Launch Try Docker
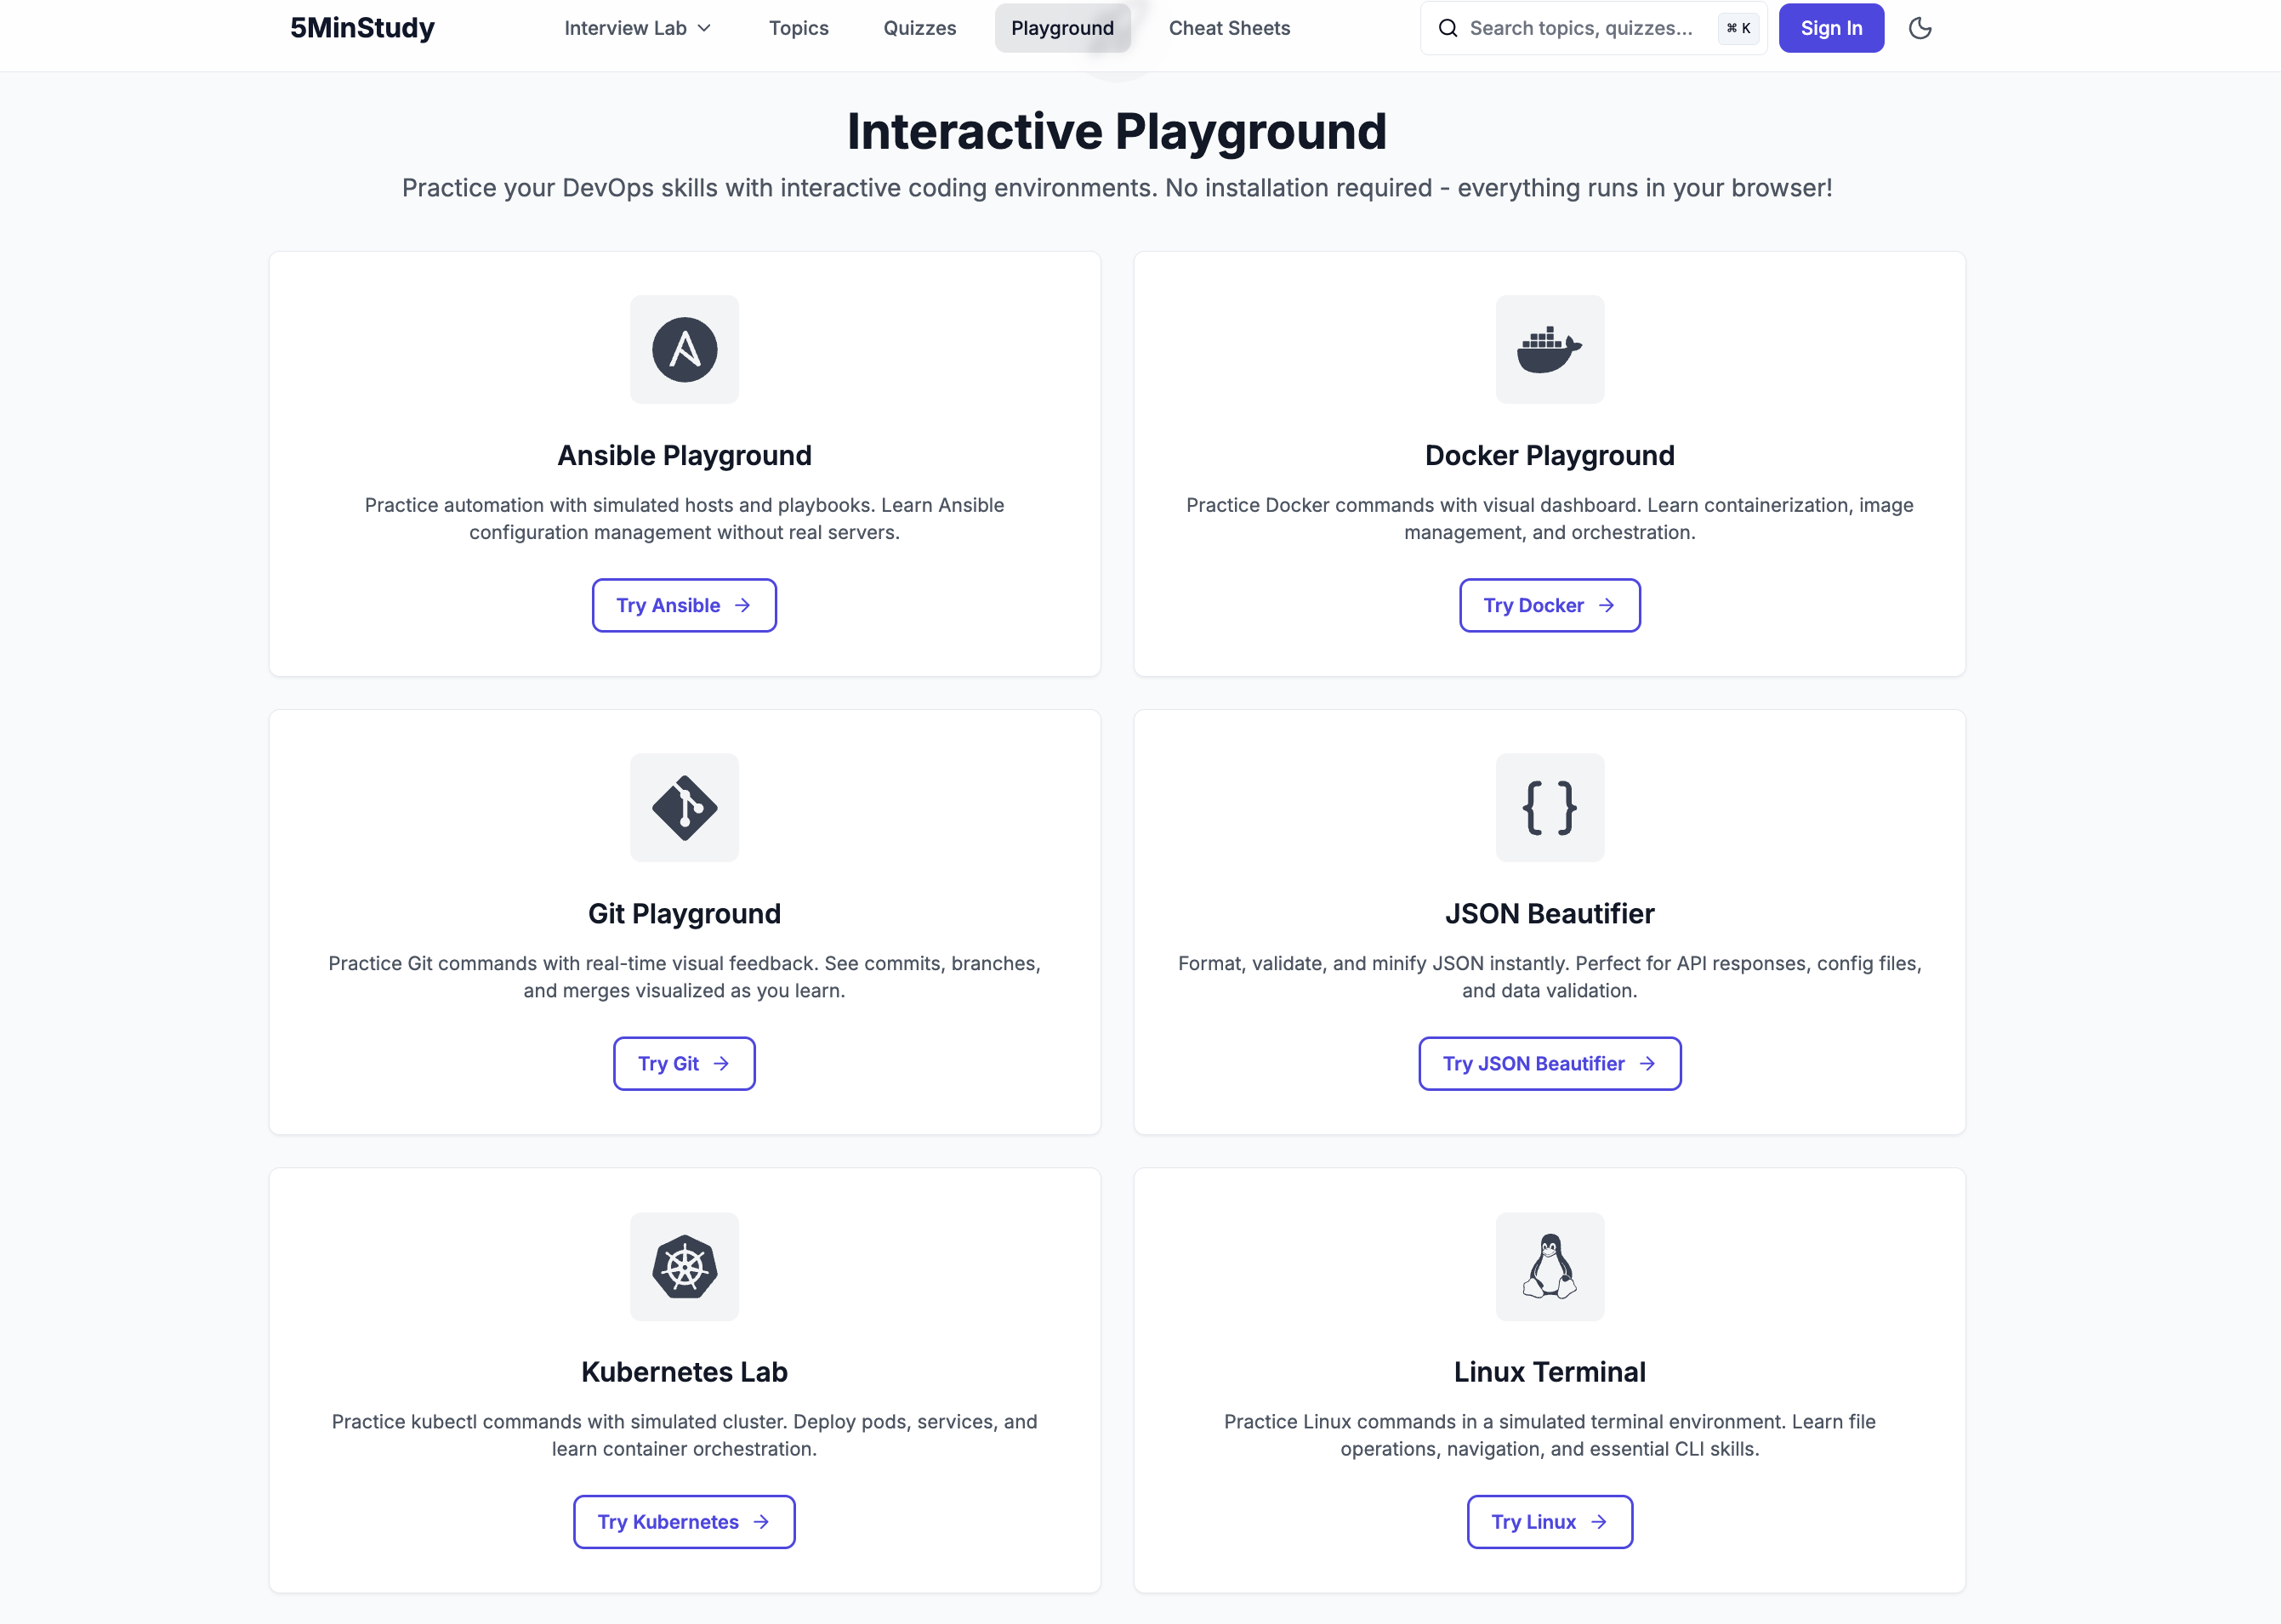 point(1549,605)
